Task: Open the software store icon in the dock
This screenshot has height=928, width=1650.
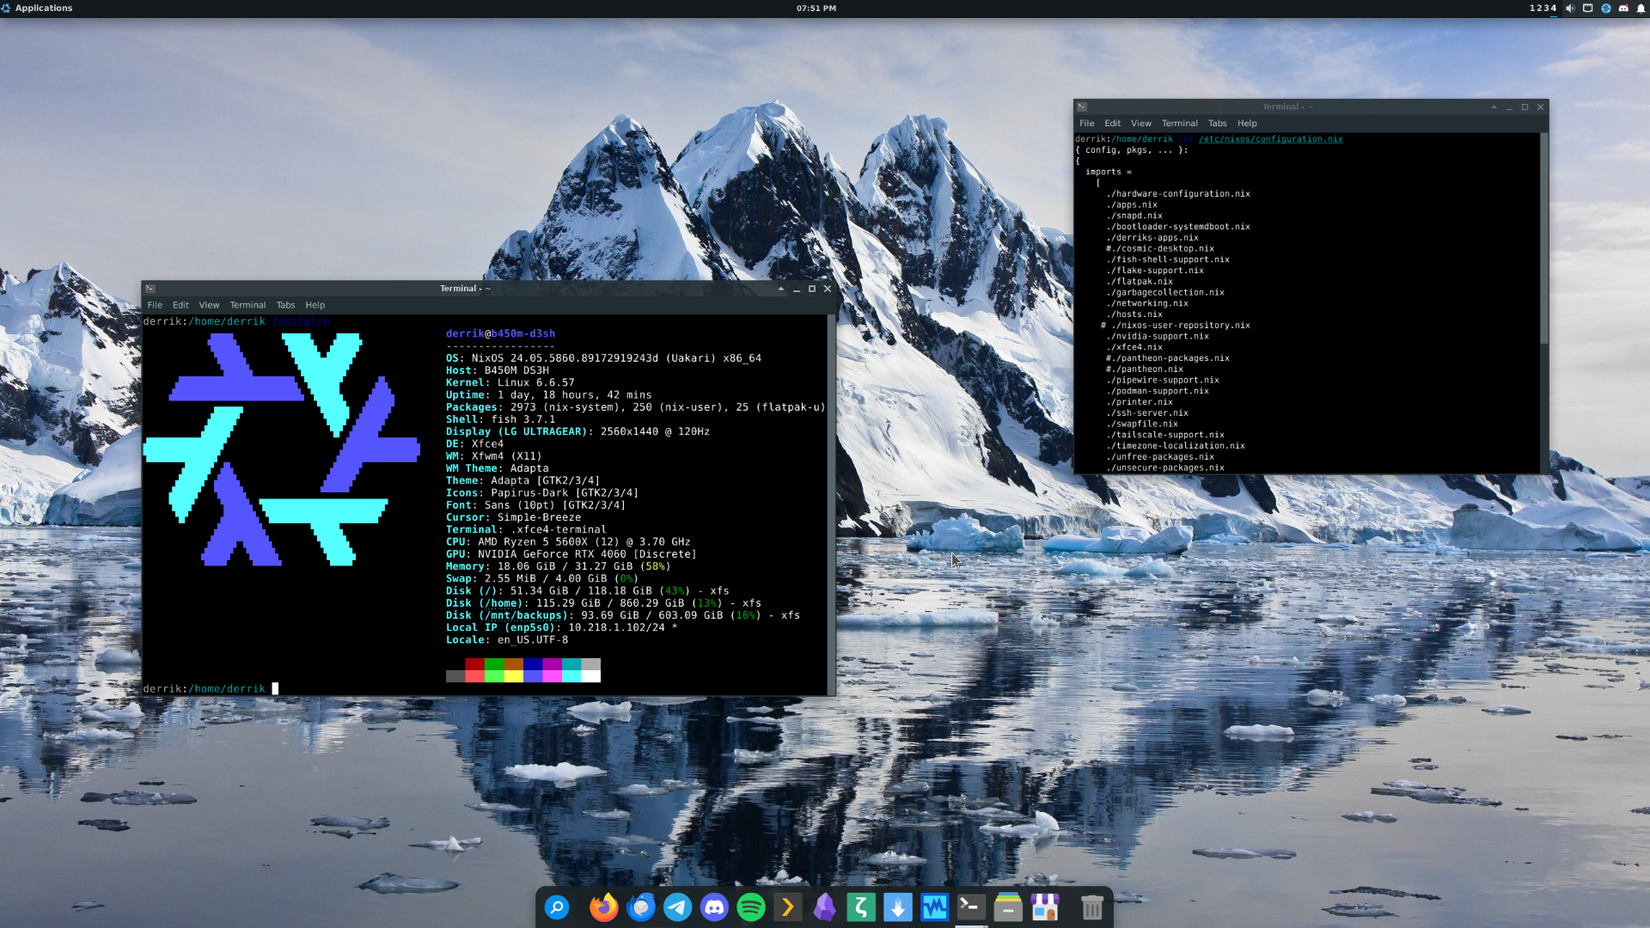Action: pyautogui.click(x=1044, y=907)
